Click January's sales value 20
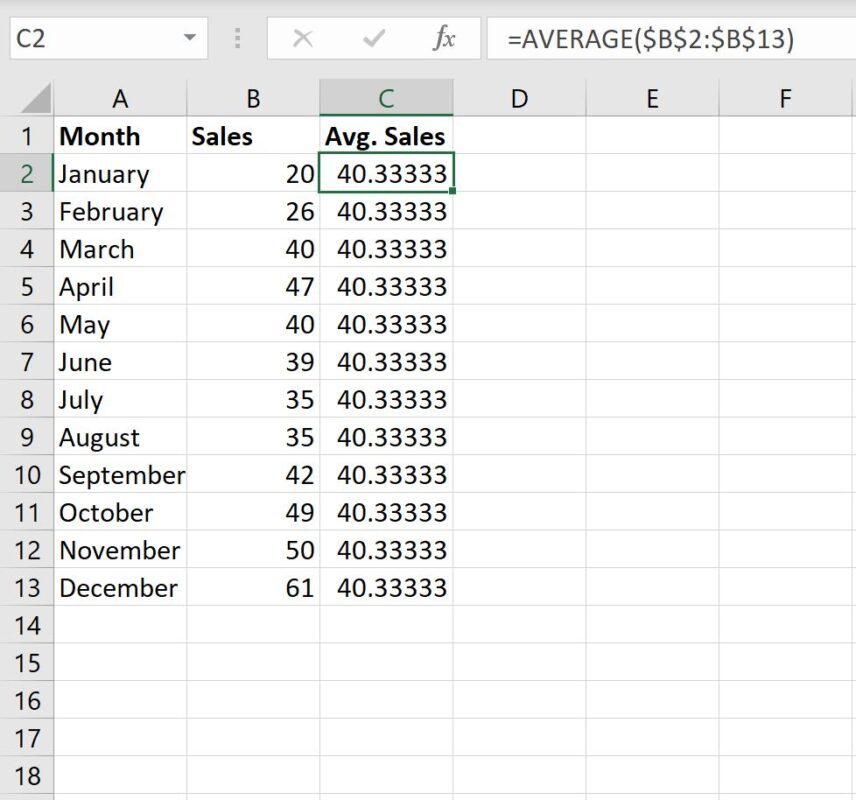856x800 pixels. pyautogui.click(x=253, y=174)
